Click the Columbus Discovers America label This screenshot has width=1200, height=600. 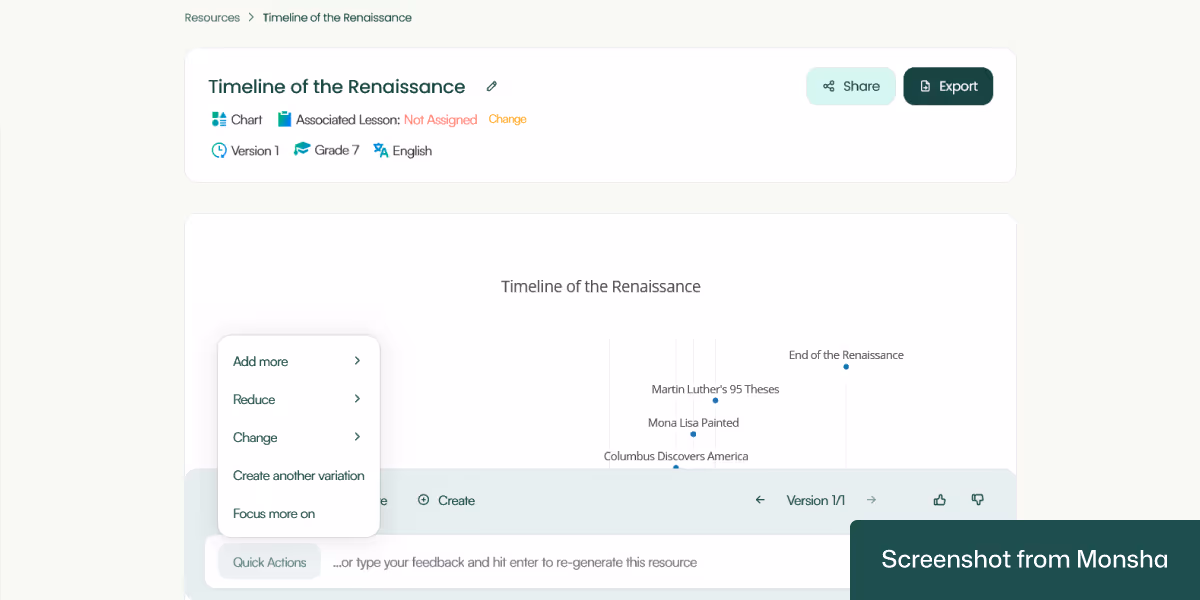(676, 456)
